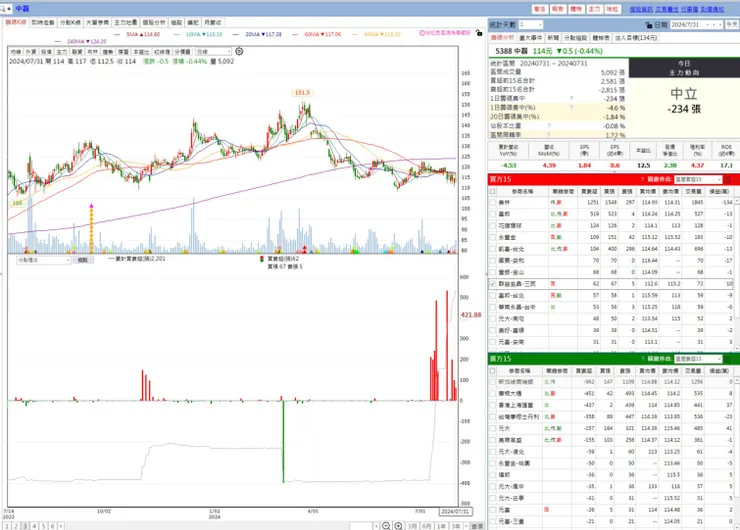Click the red 主力 button in top bar
Viewport: 740px width, 530px height.
(594, 9)
